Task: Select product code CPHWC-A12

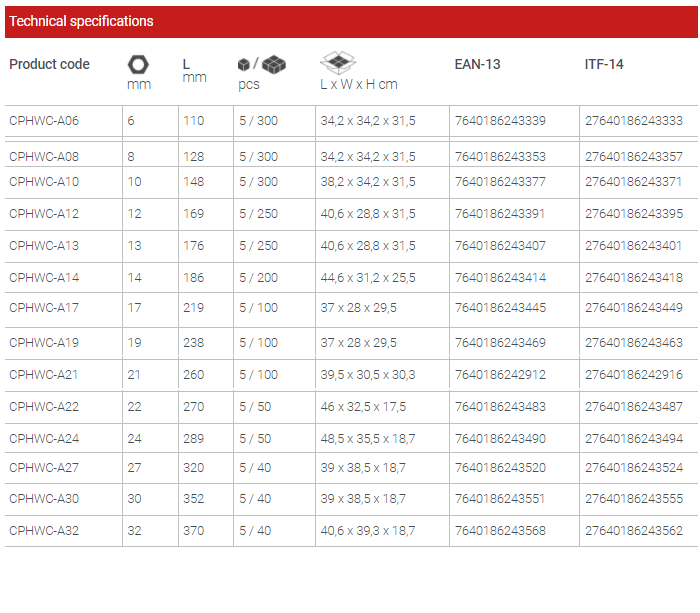Action: (44, 214)
